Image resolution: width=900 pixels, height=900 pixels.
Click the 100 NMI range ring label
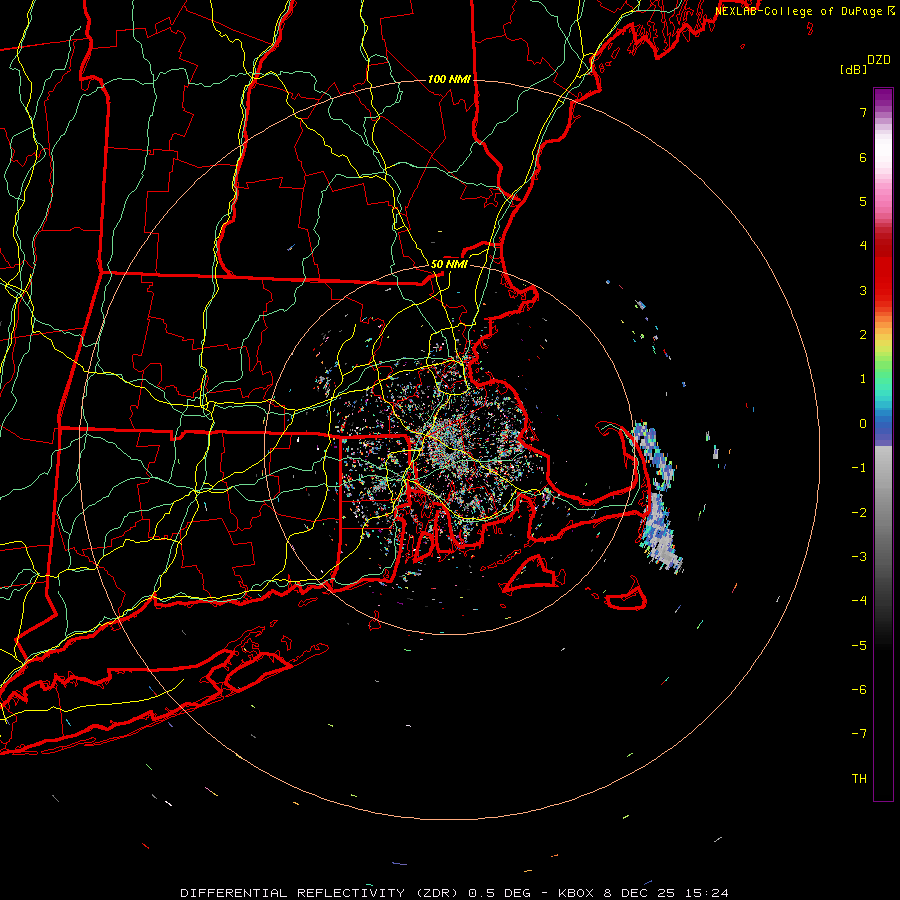[449, 79]
